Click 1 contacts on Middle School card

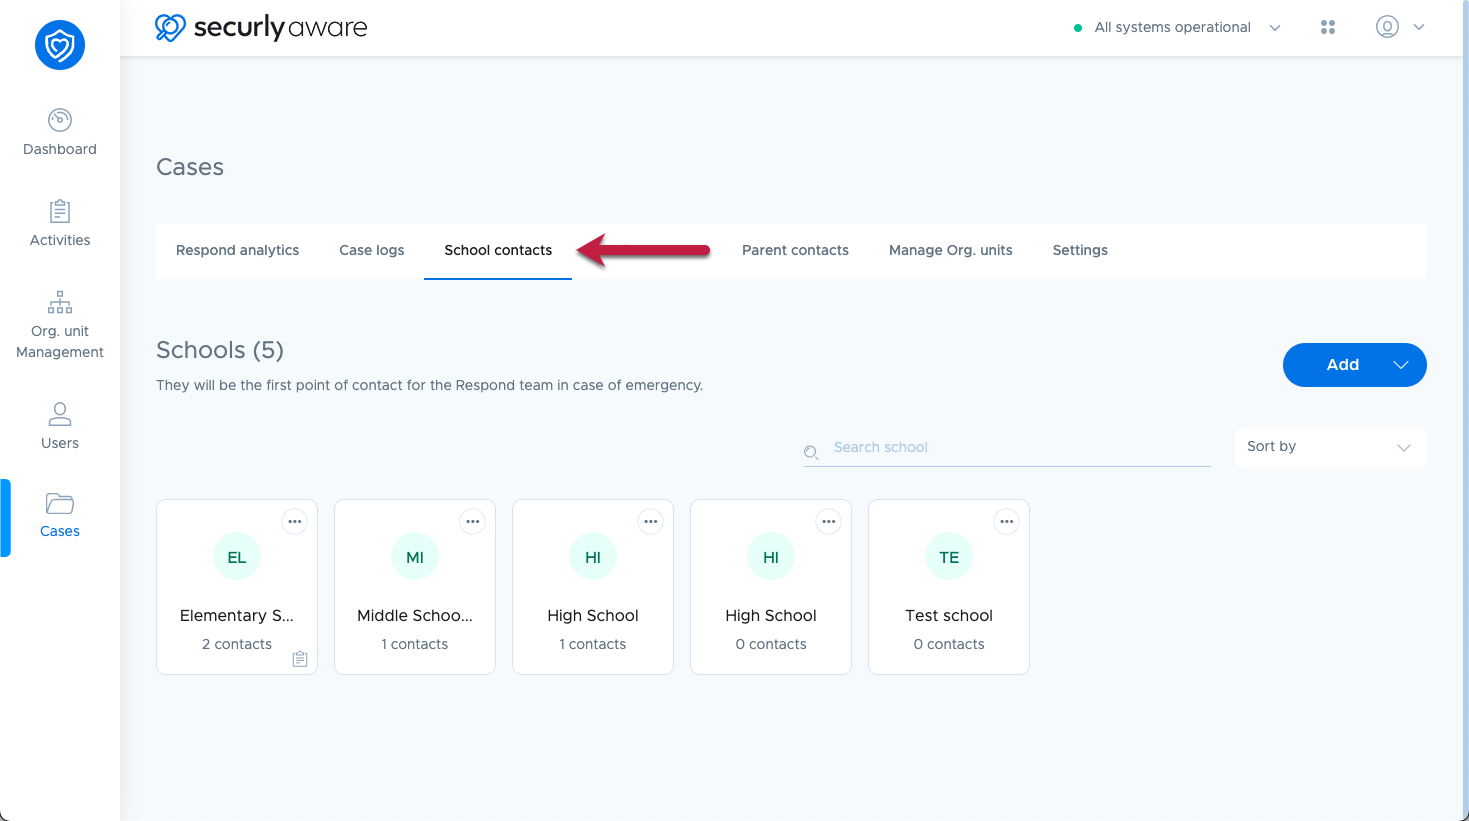pyautogui.click(x=415, y=644)
